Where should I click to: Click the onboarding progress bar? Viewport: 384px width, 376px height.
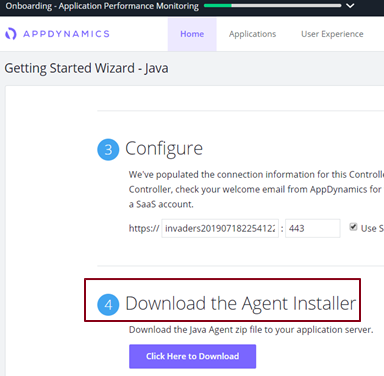coord(273,6)
